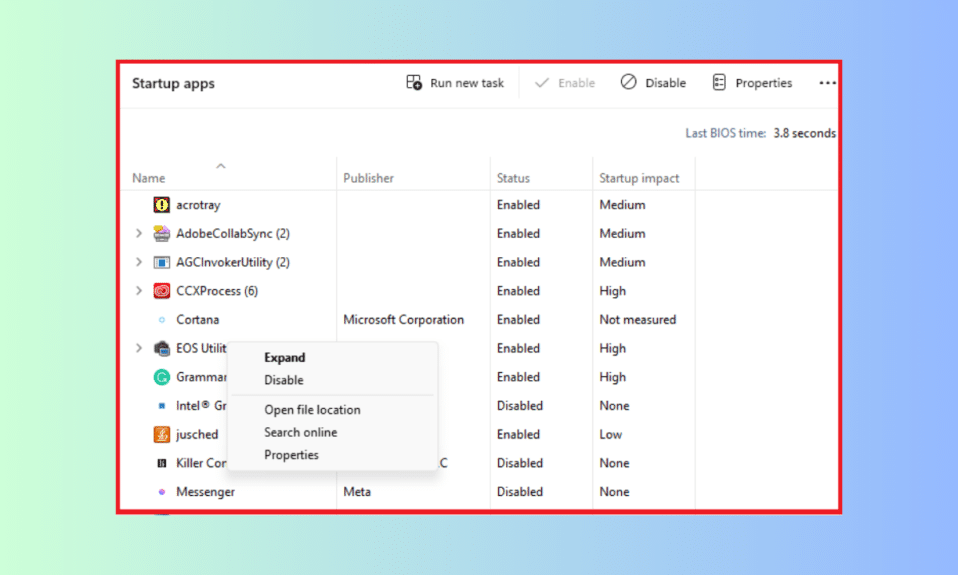Choose Disable in the context menu
958x575 pixels.
coord(283,380)
